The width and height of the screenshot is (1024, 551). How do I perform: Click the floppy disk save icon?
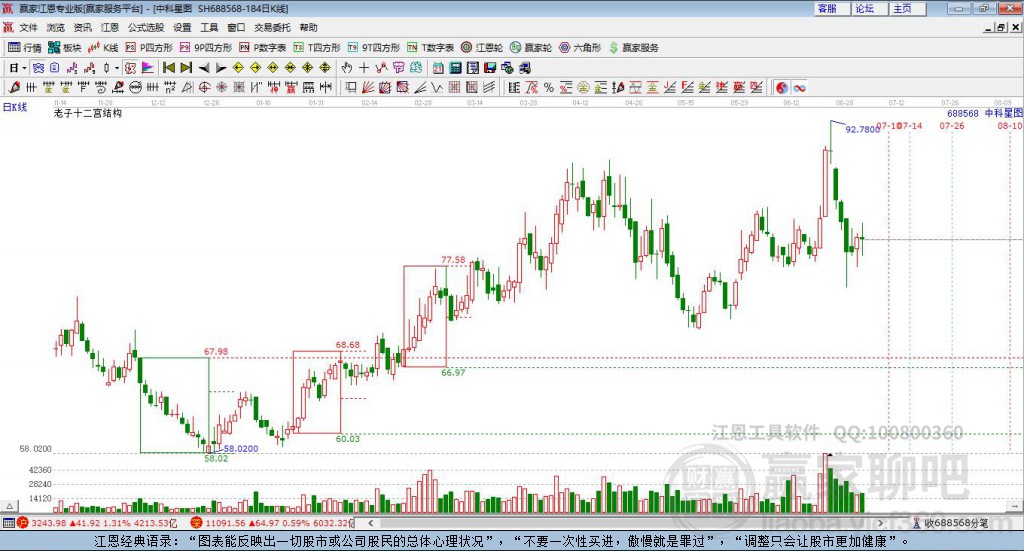[x=490, y=68]
